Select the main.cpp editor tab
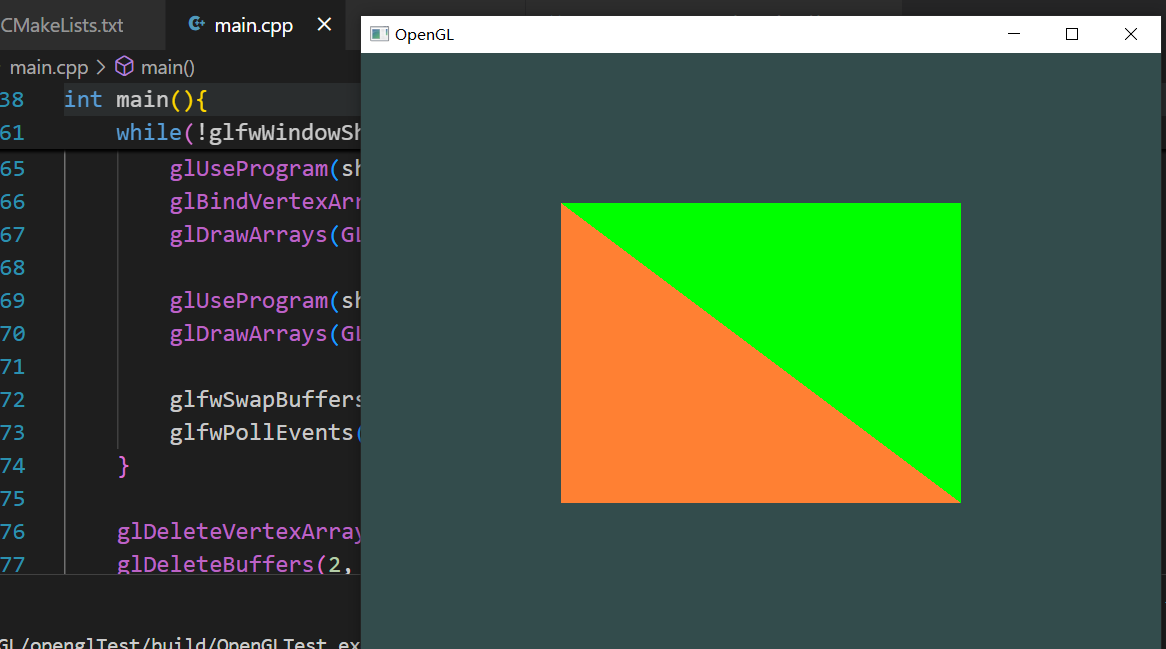 [x=253, y=25]
